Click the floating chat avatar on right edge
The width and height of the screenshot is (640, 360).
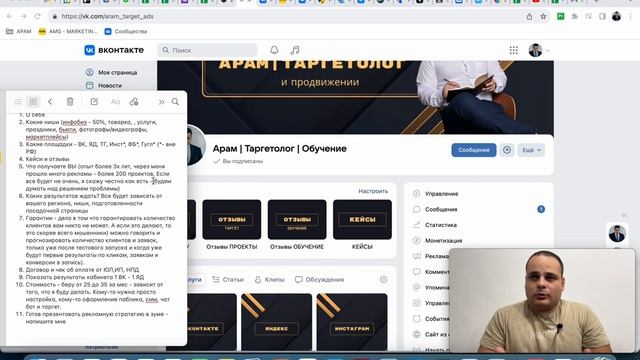click(x=617, y=234)
